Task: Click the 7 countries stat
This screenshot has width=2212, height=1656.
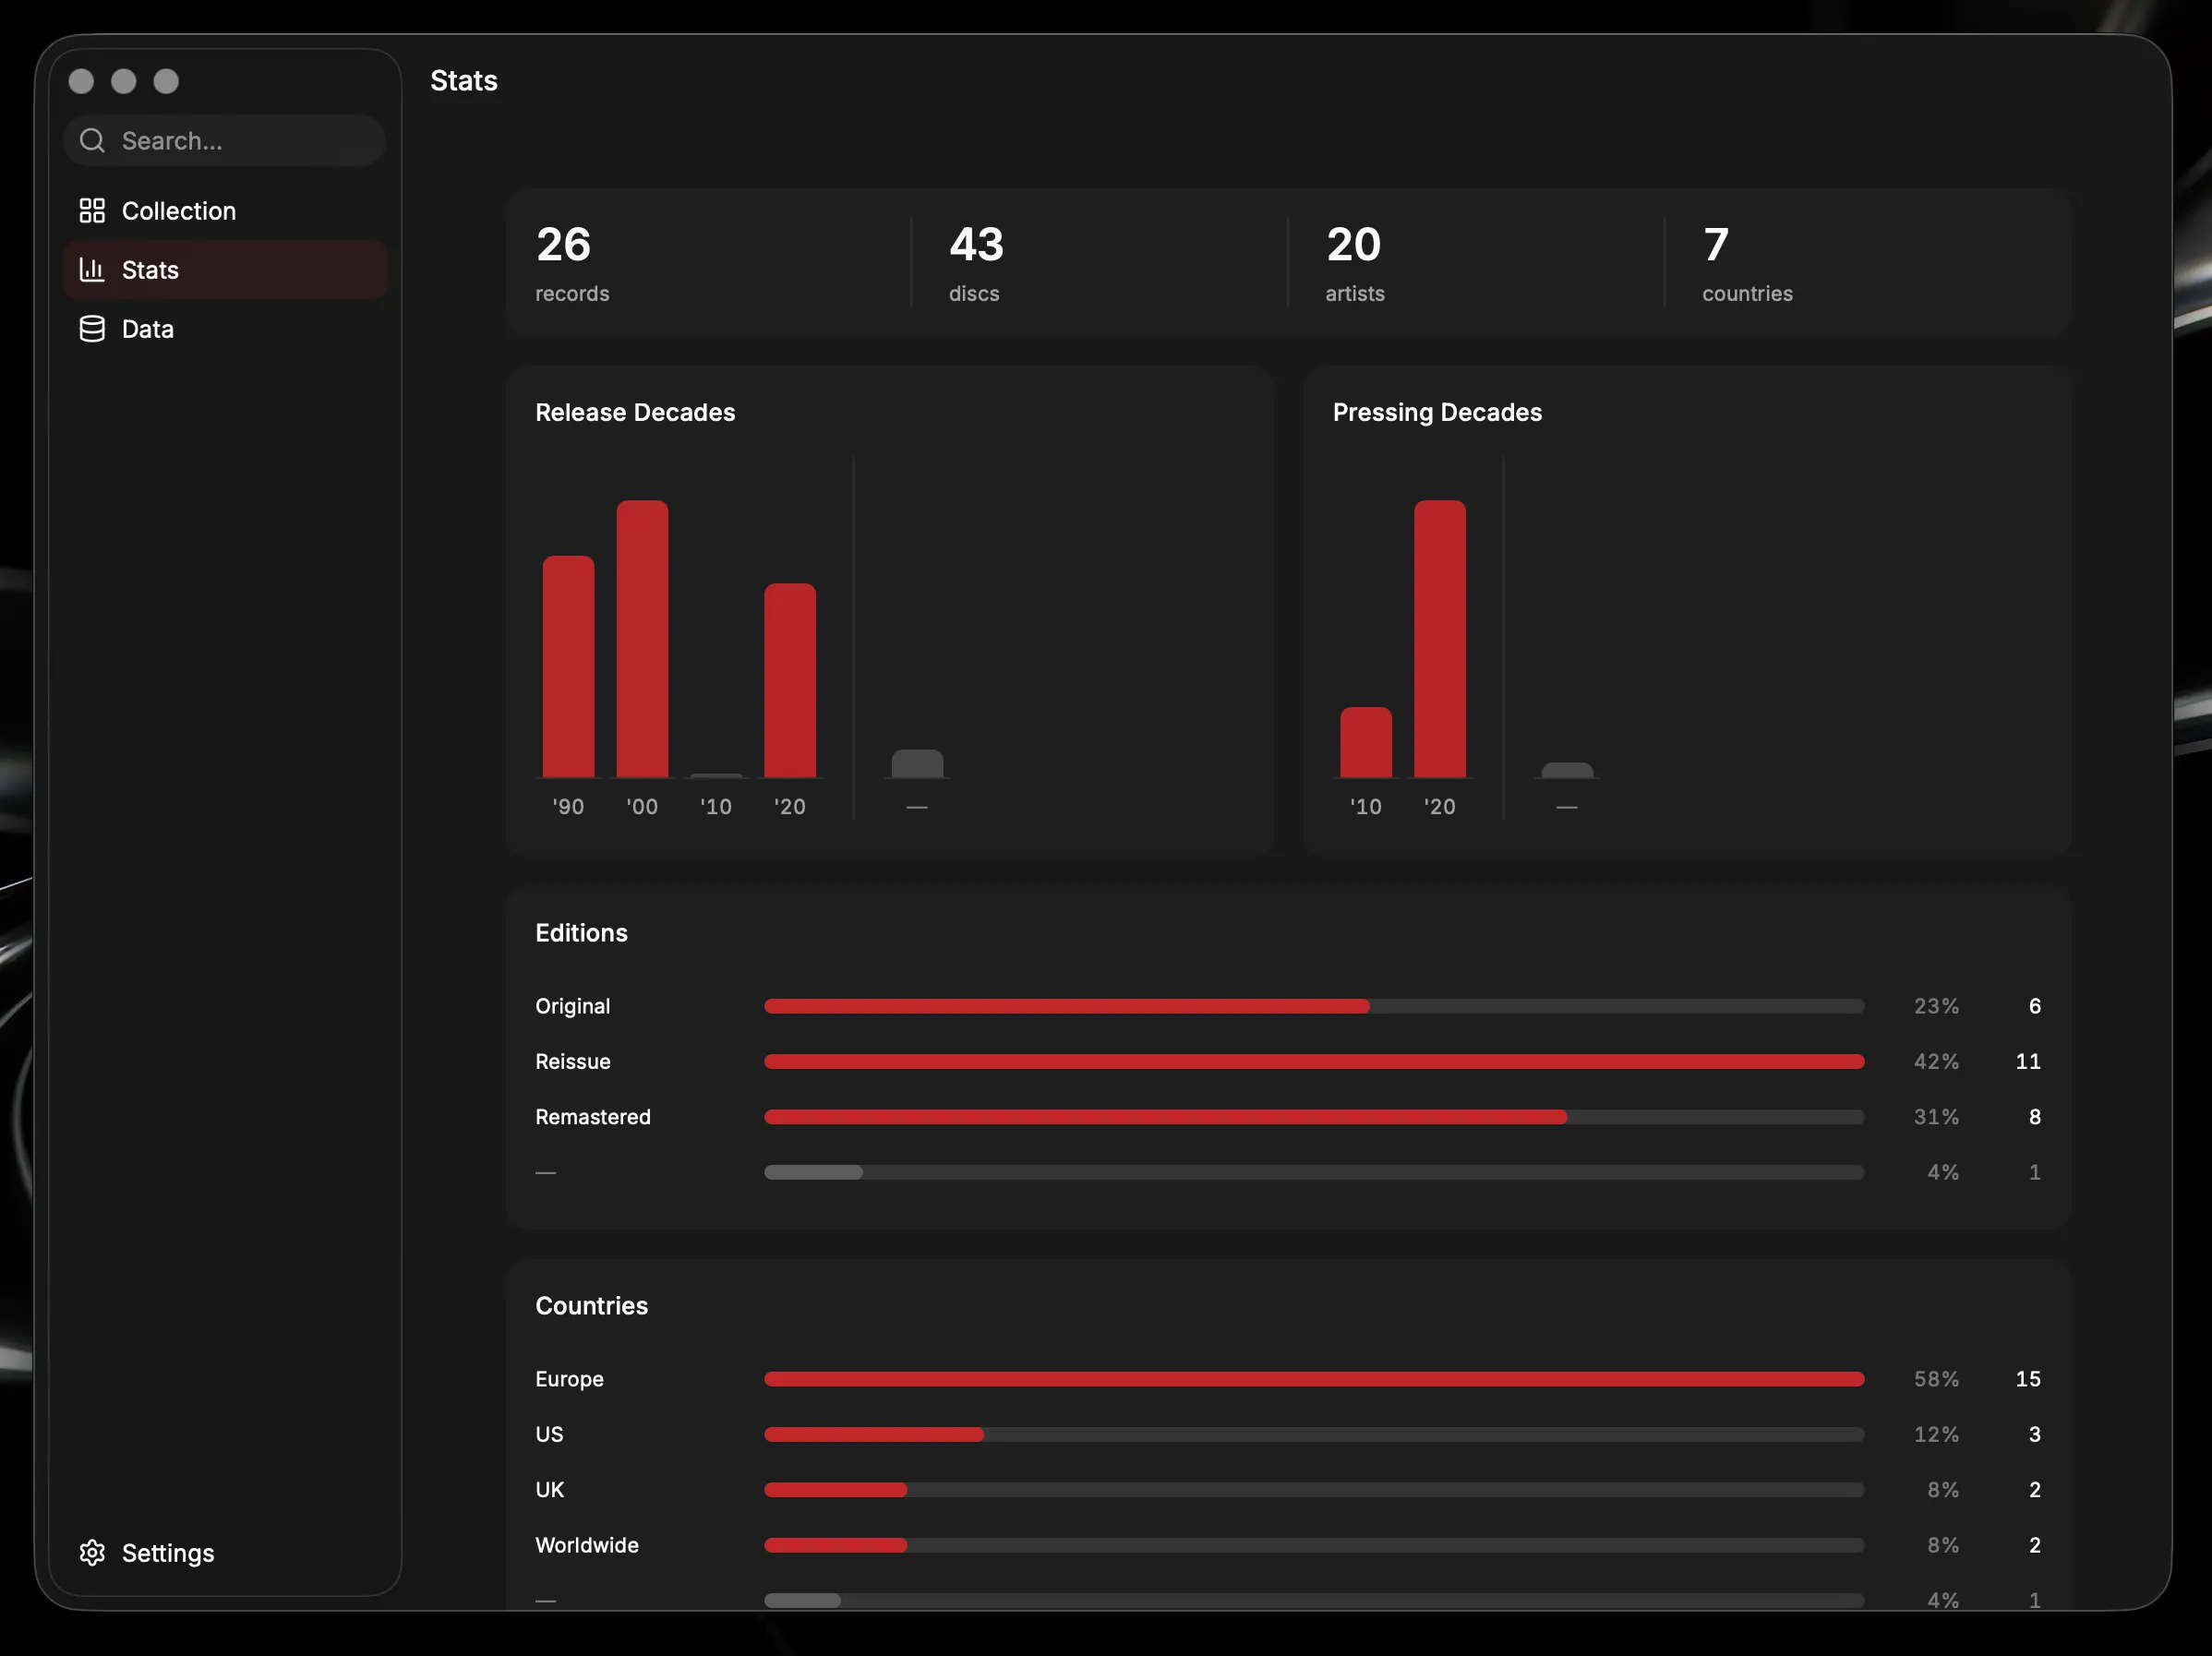Action: (1747, 263)
